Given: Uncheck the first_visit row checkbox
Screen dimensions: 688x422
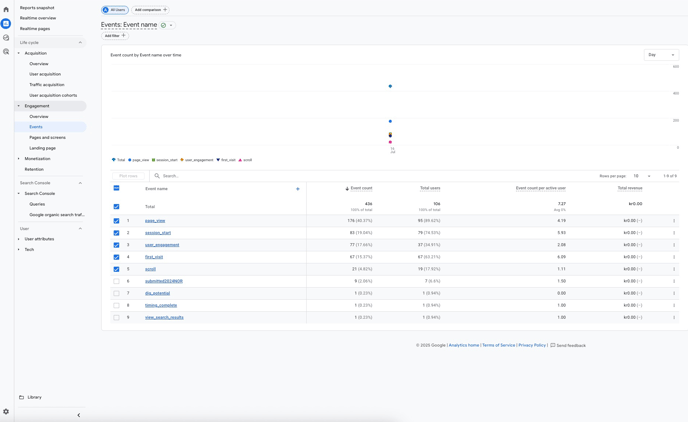Looking at the screenshot, I should point(116,257).
